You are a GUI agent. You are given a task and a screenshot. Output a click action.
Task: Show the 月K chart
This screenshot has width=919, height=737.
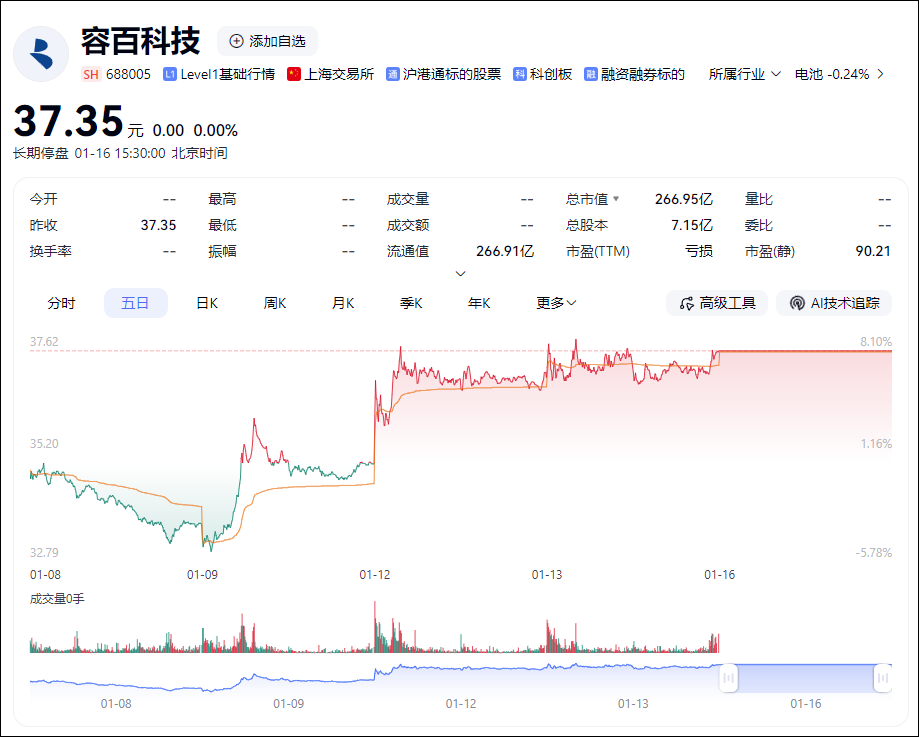tap(343, 303)
